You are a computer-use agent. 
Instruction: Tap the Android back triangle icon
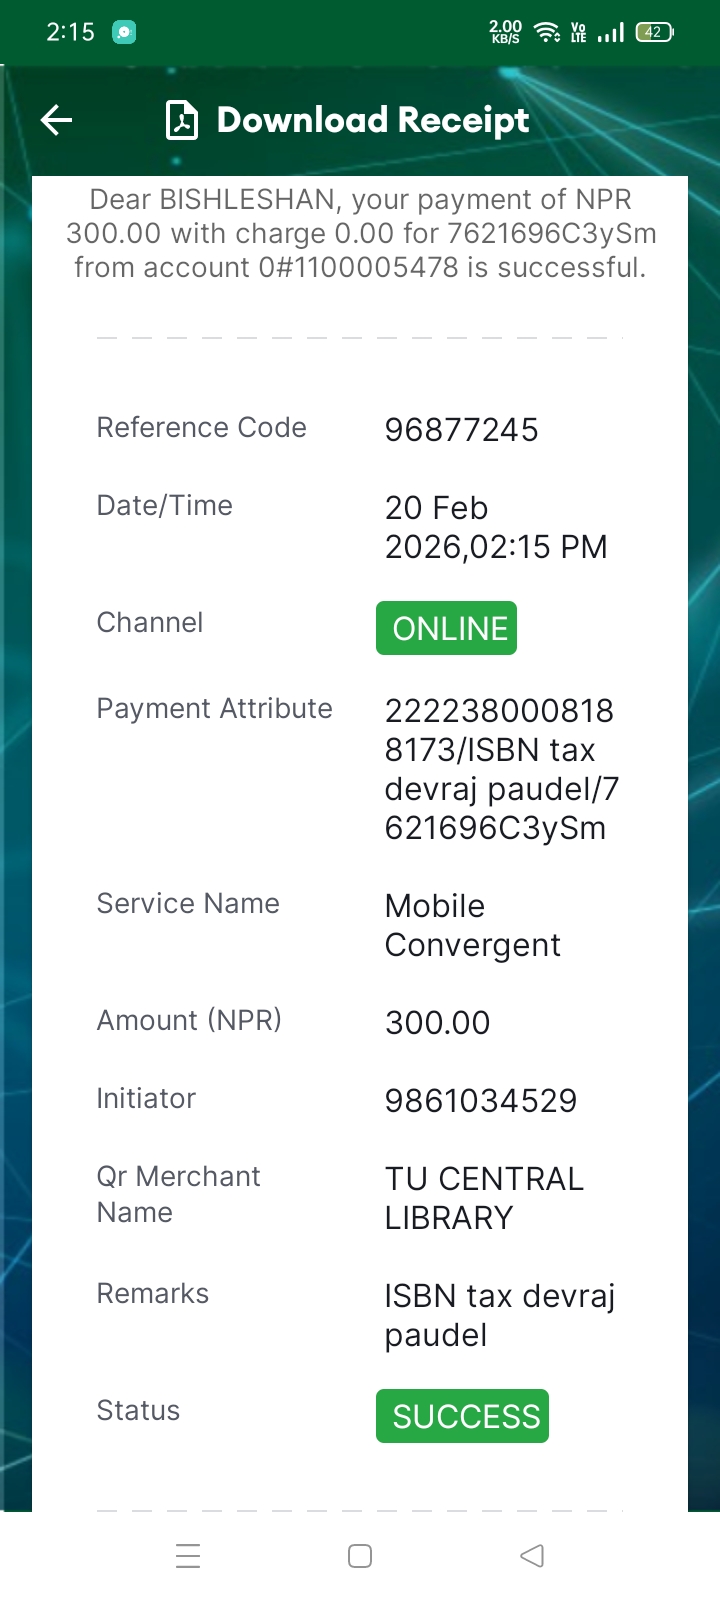(532, 1556)
